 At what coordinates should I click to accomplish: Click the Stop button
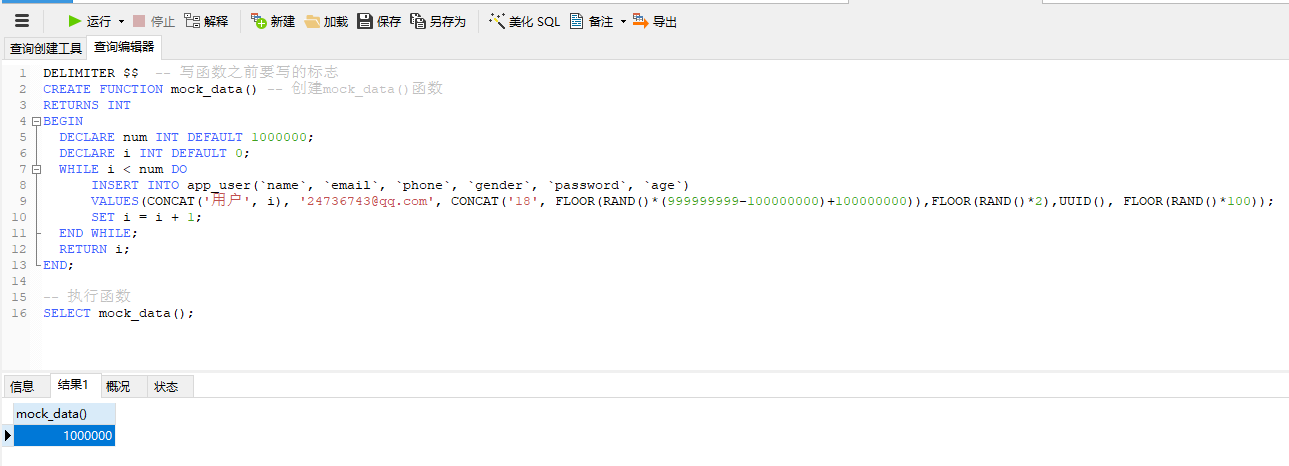(x=153, y=21)
